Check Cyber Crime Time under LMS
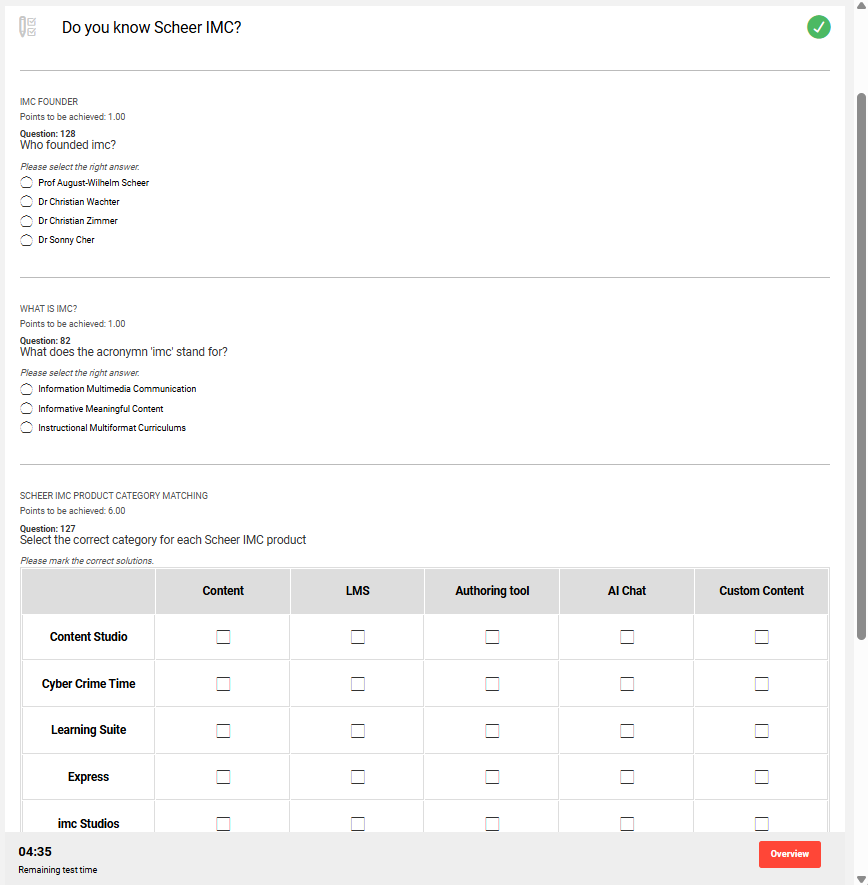 (x=358, y=684)
